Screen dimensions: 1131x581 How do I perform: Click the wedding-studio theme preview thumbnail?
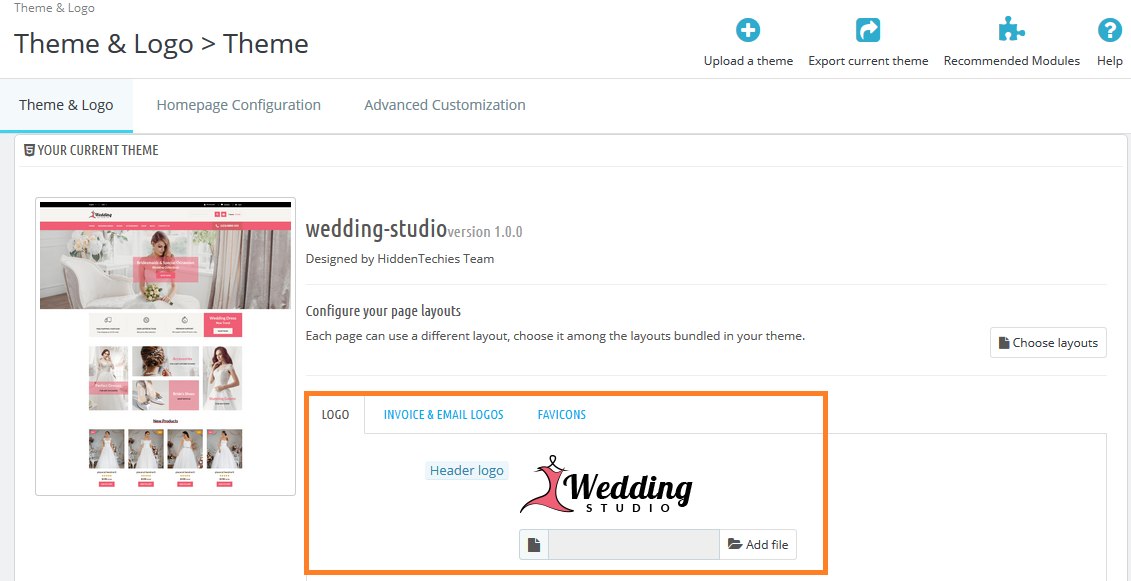tap(165, 343)
